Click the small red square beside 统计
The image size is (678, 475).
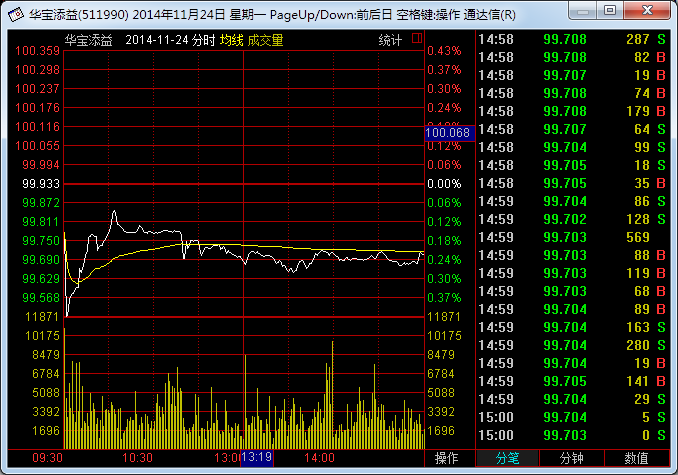pos(416,39)
